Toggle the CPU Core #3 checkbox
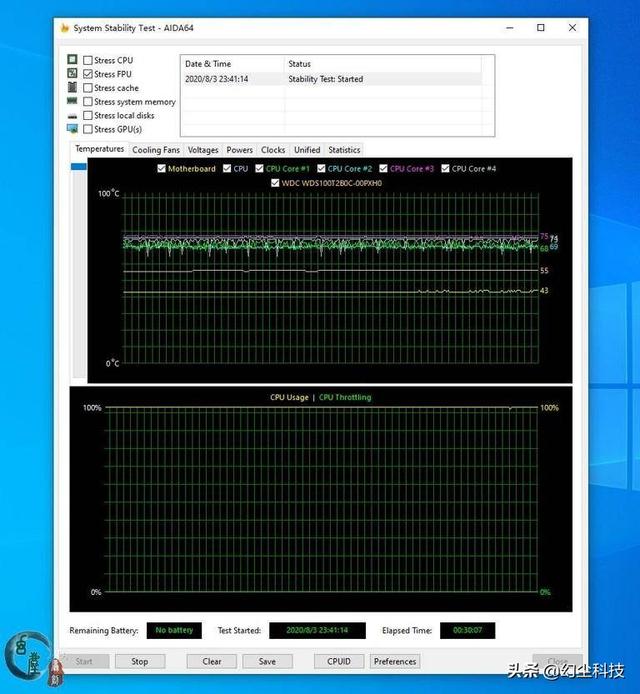The width and height of the screenshot is (640, 694). pos(383,168)
